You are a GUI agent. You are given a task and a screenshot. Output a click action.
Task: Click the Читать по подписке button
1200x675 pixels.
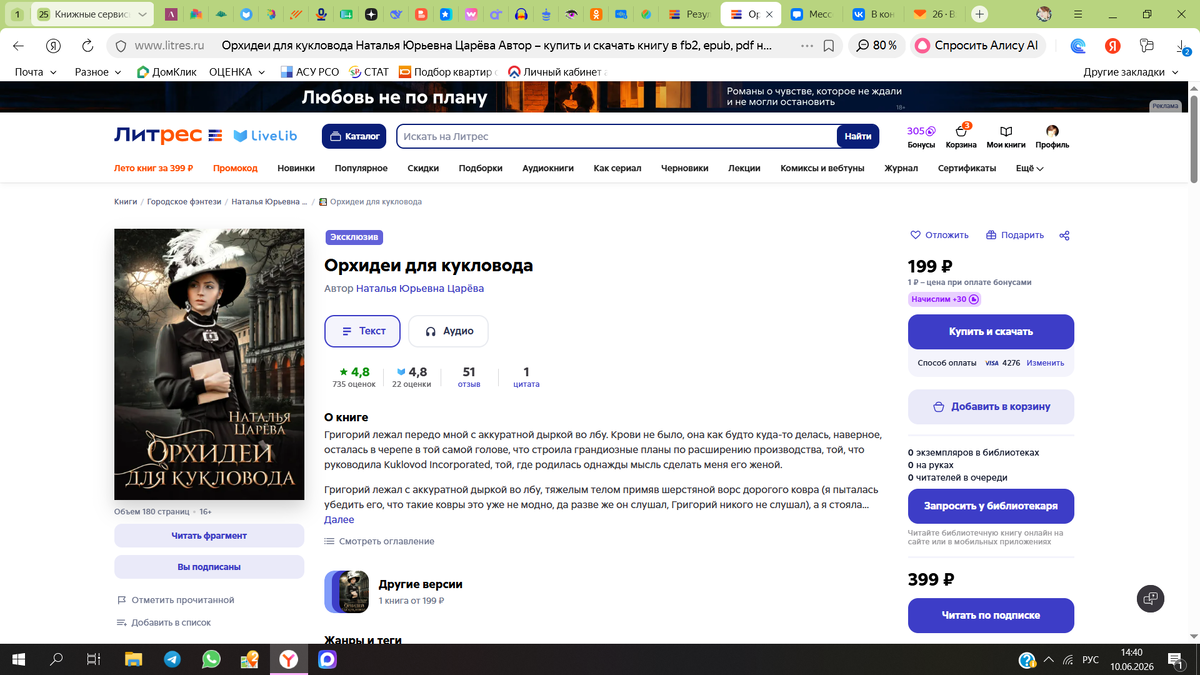coord(991,615)
